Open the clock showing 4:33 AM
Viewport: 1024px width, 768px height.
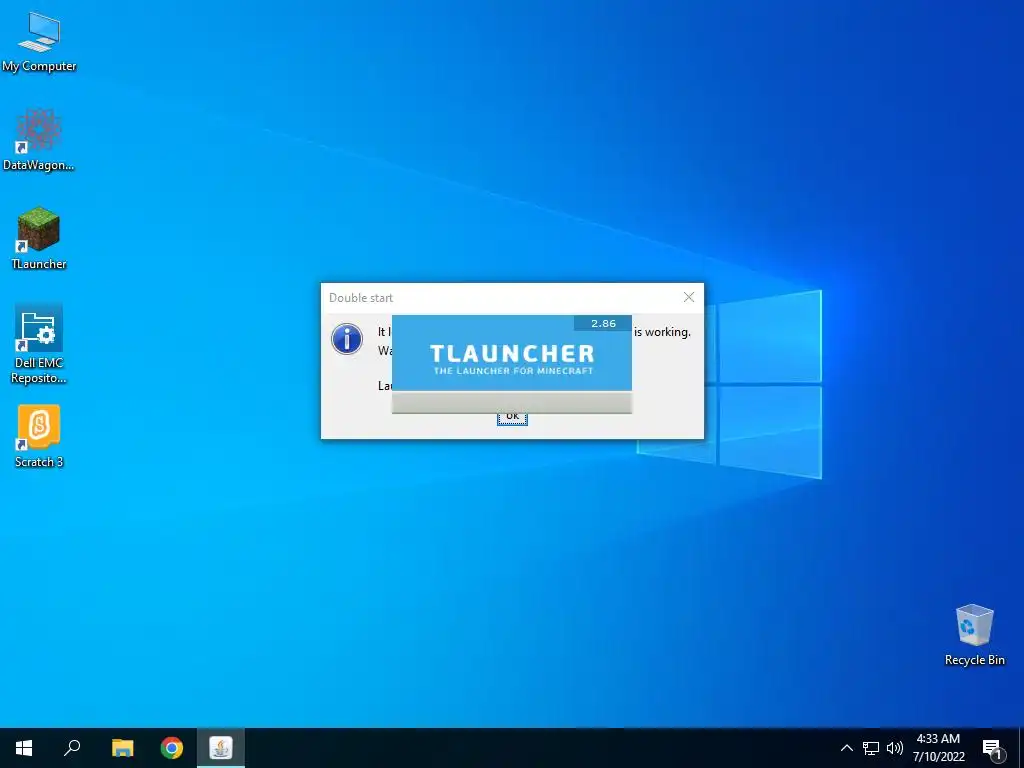point(938,748)
